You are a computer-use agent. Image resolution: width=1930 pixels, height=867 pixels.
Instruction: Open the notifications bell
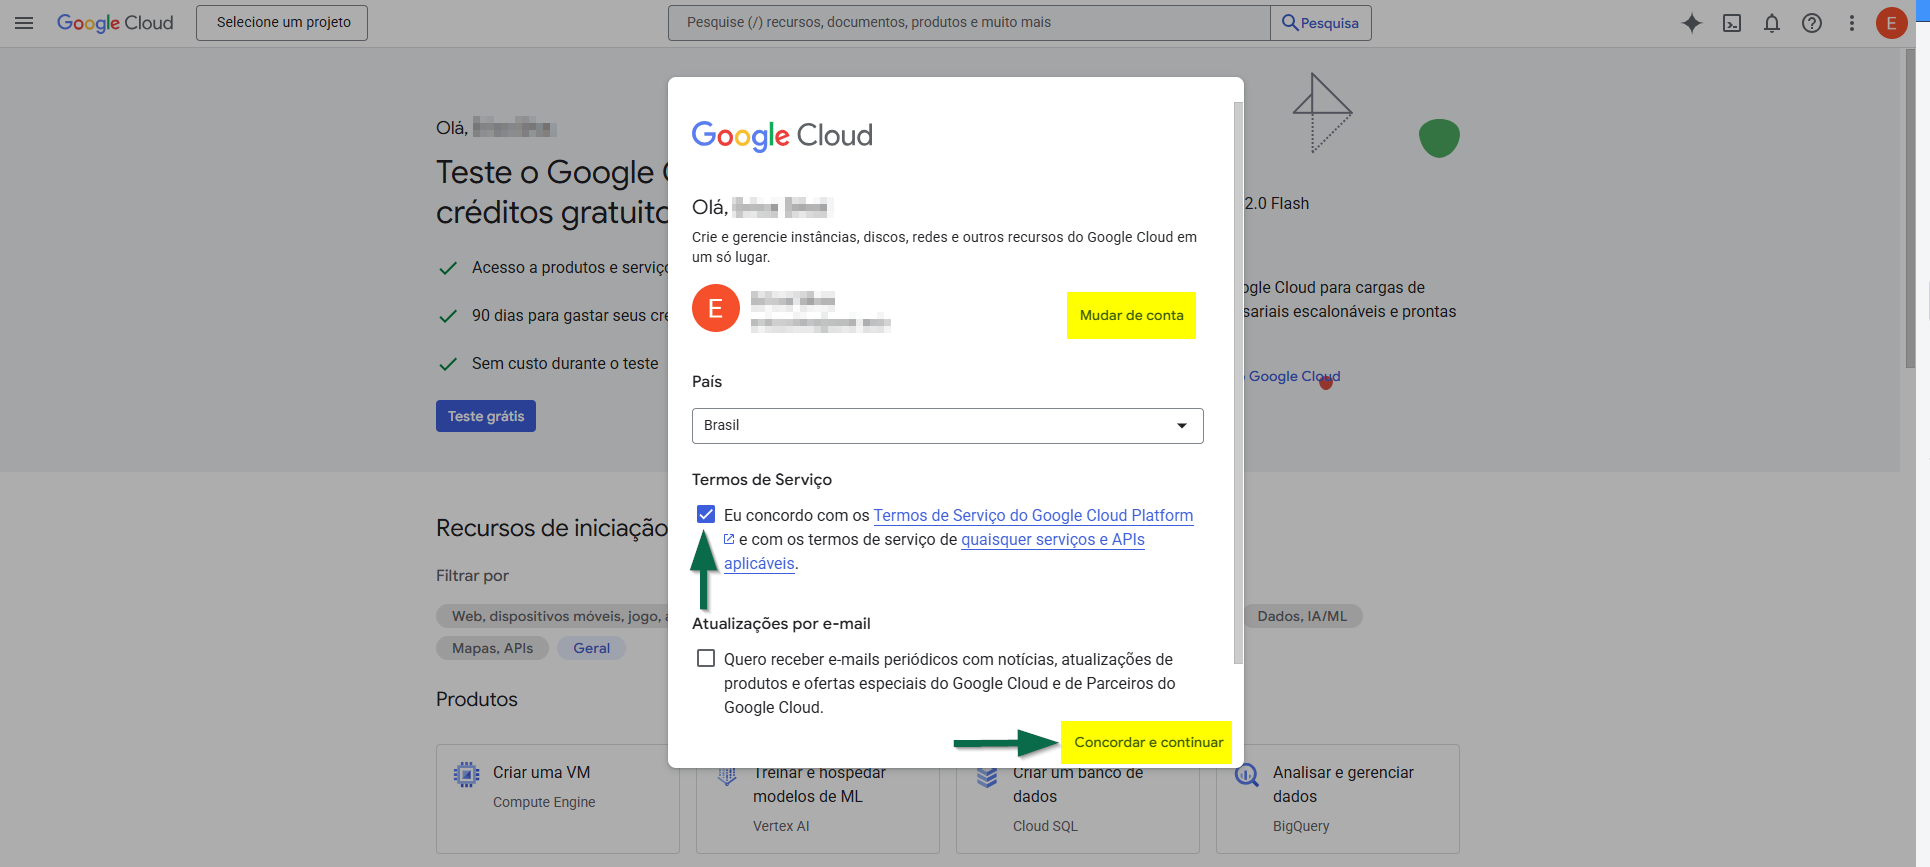[1772, 23]
